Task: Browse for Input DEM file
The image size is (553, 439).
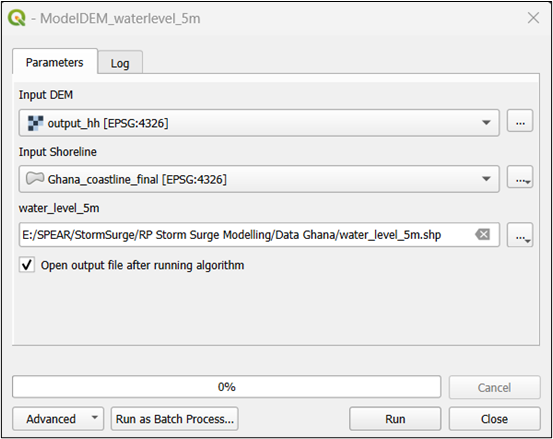Action: pos(520,121)
